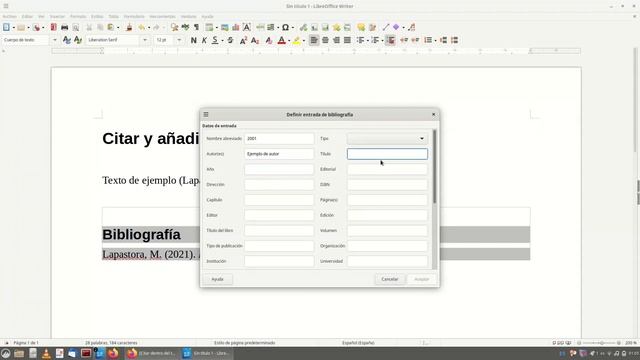Click the highlighting color swatch

pyautogui.click(x=297, y=40)
